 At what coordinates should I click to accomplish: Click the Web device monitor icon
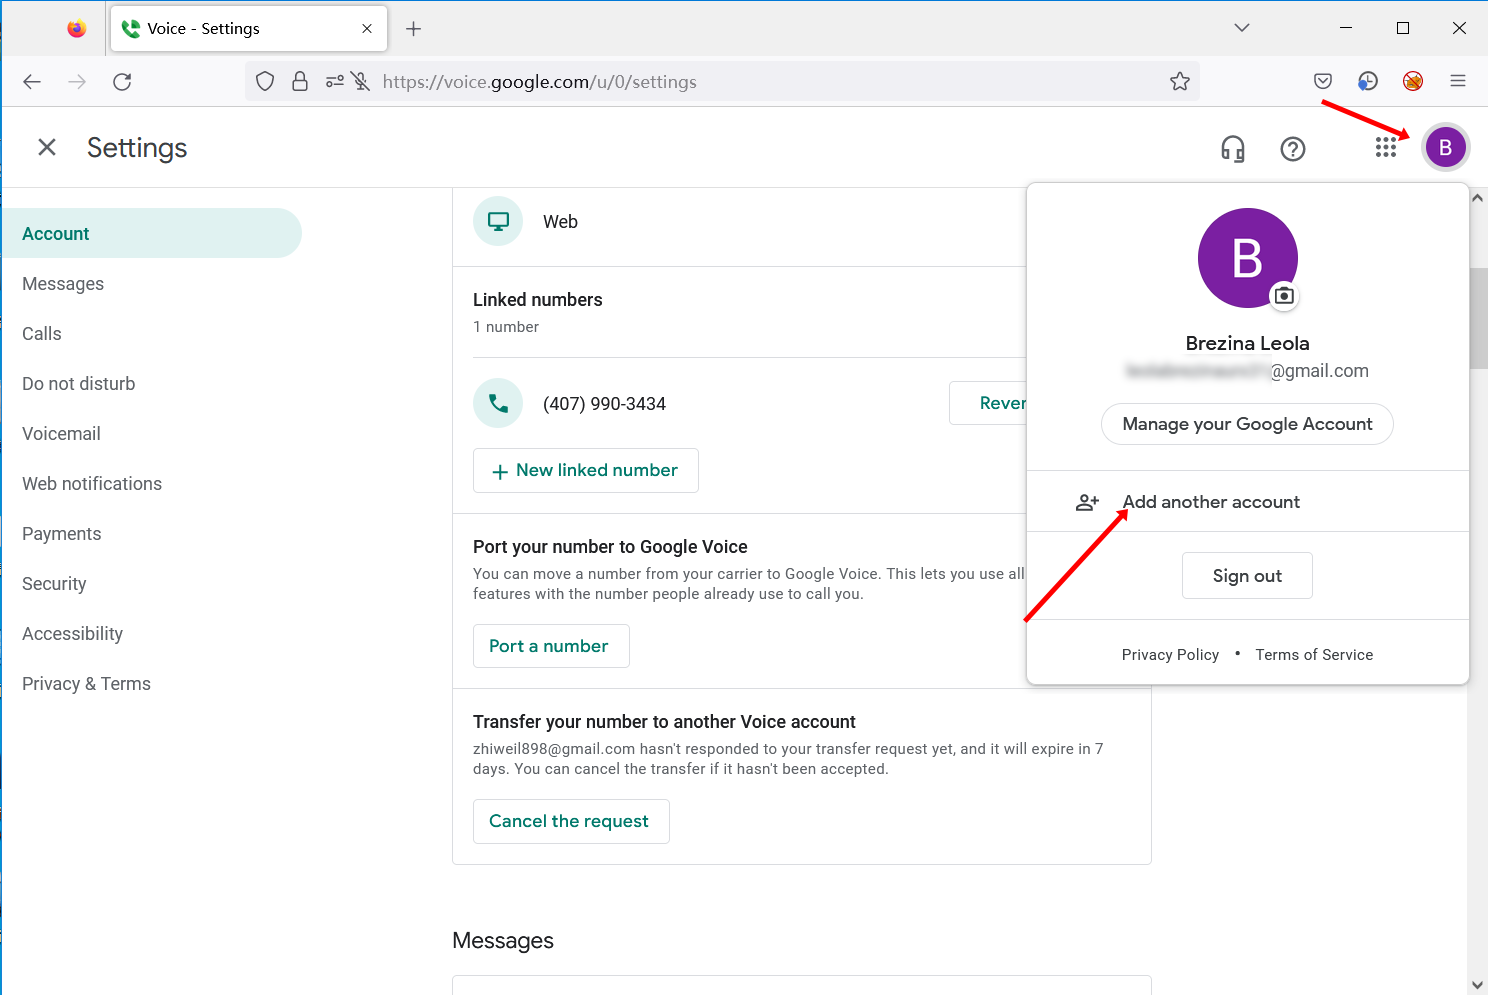[x=498, y=222]
